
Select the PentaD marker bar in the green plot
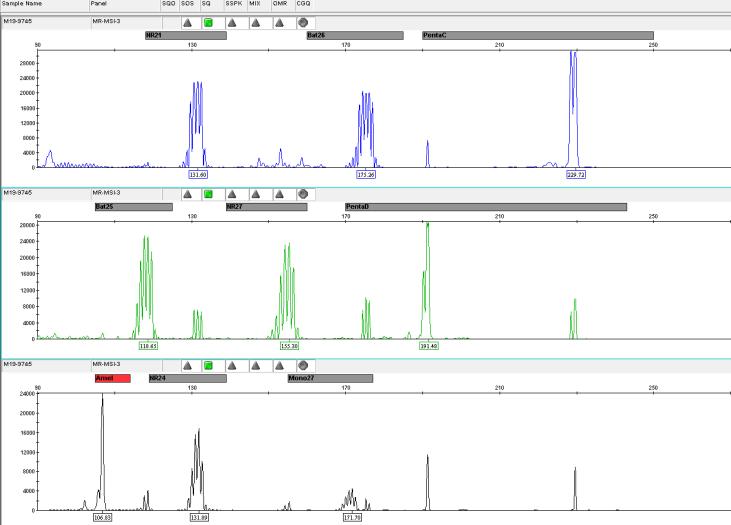point(485,207)
